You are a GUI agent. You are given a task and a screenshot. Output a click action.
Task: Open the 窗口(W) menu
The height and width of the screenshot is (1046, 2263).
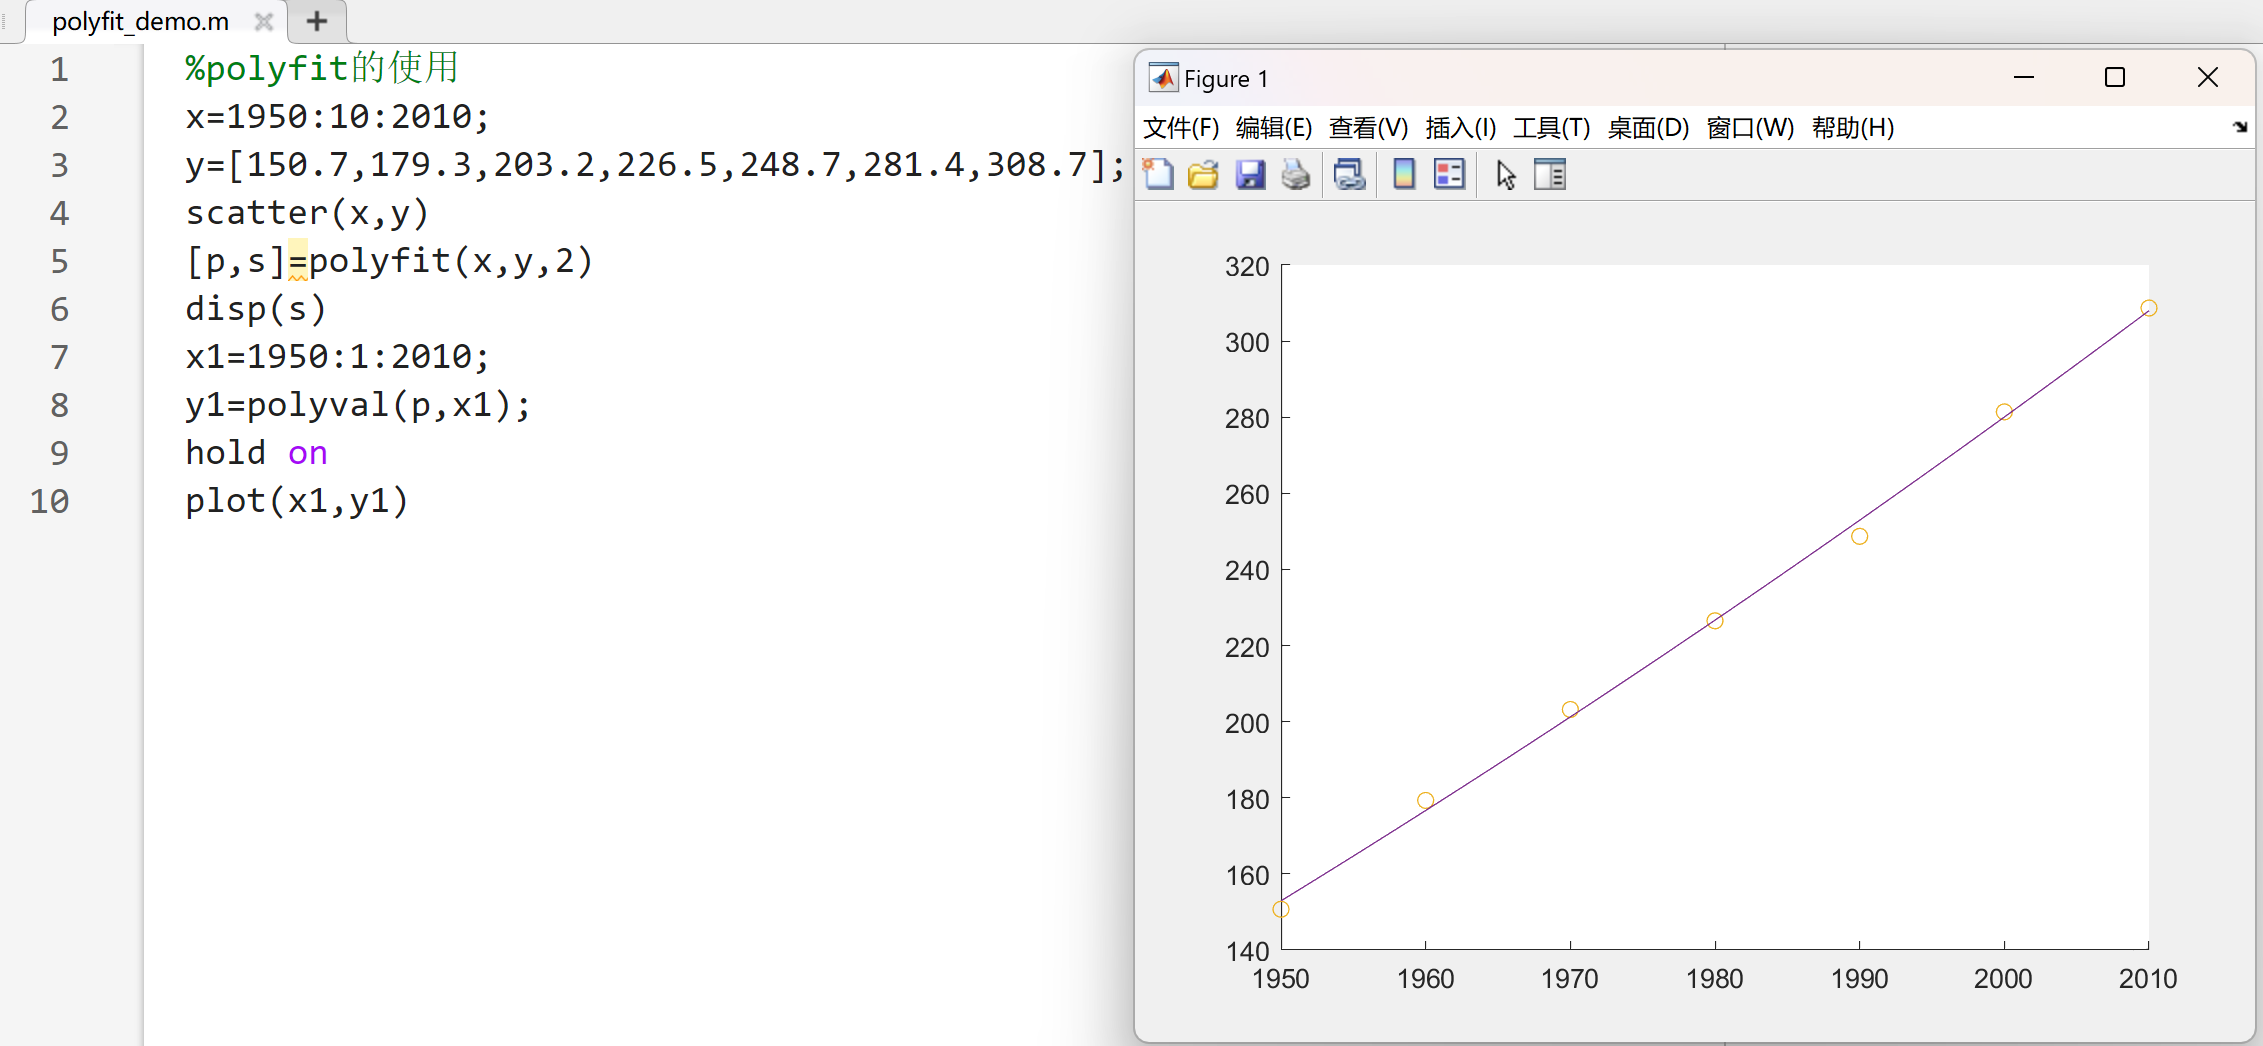click(1750, 128)
